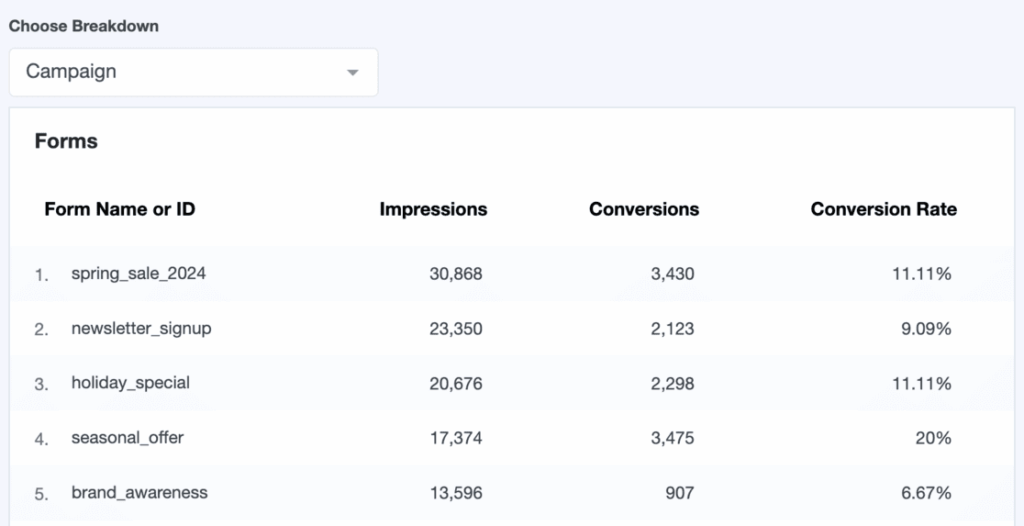The height and width of the screenshot is (526, 1024).
Task: Click the Form Name or ID column header
Action: [x=120, y=209]
